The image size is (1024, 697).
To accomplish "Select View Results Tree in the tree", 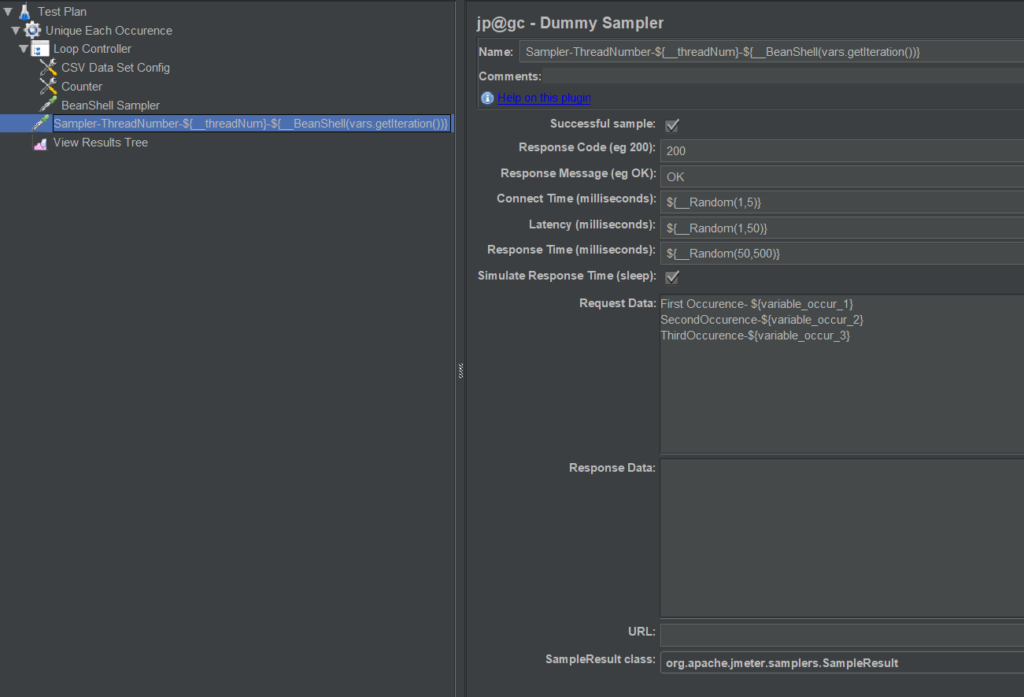I will click(100, 143).
